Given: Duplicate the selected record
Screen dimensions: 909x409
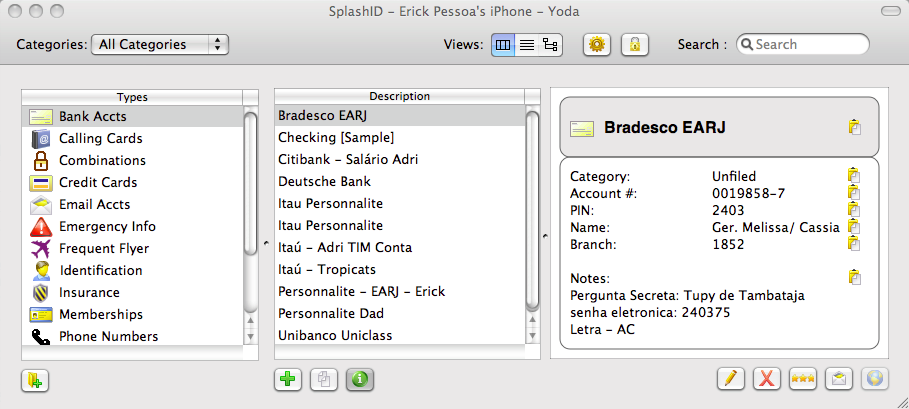Looking at the screenshot, I should [324, 379].
